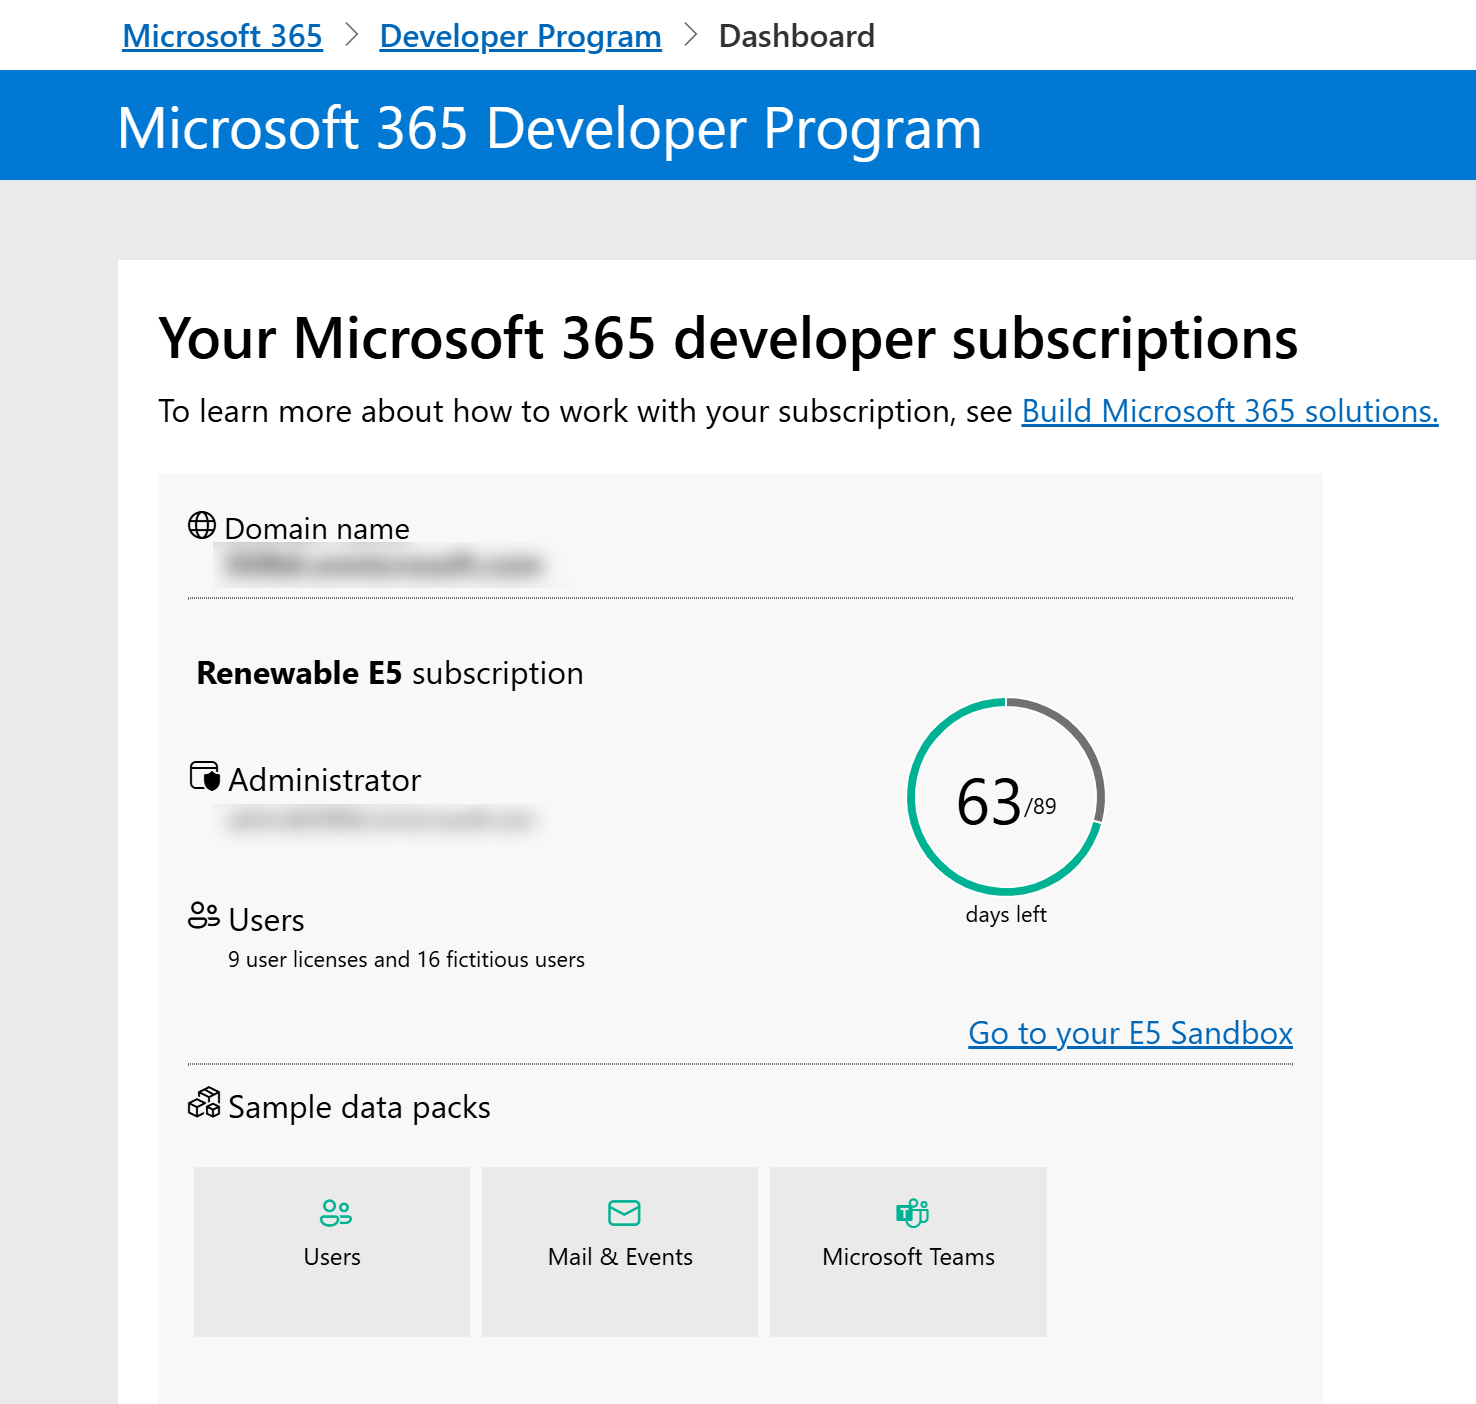Click the teal Users icon in data pack tile

point(335,1213)
